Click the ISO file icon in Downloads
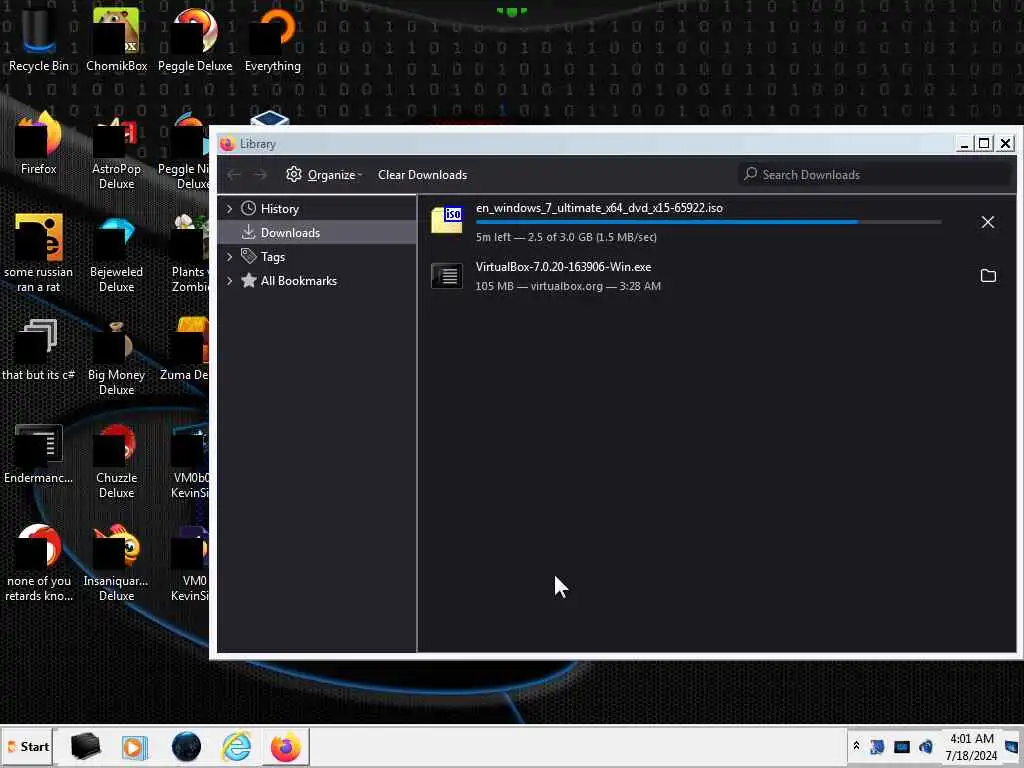This screenshot has width=1024, height=768. coord(447,219)
